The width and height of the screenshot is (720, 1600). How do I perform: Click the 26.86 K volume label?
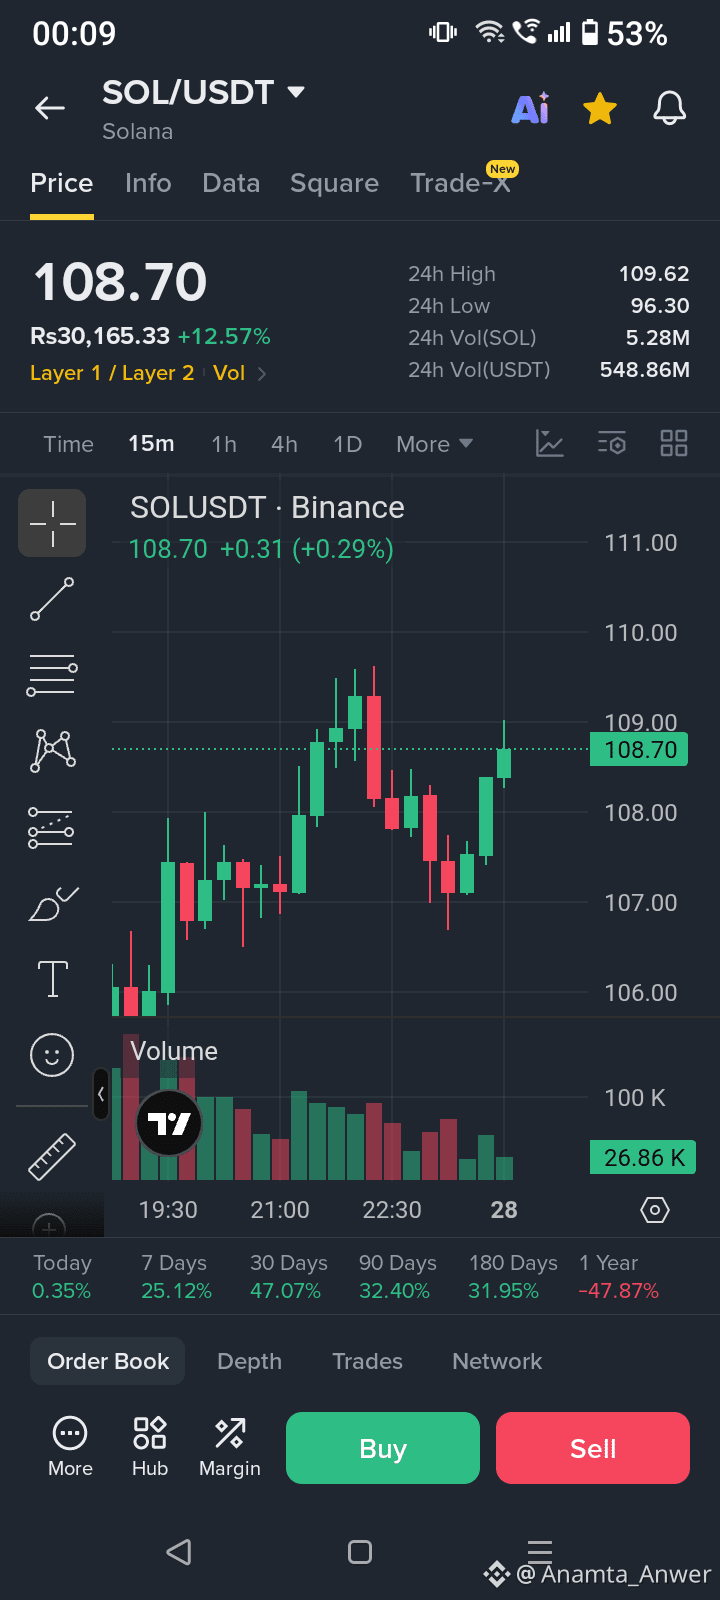tap(644, 1158)
